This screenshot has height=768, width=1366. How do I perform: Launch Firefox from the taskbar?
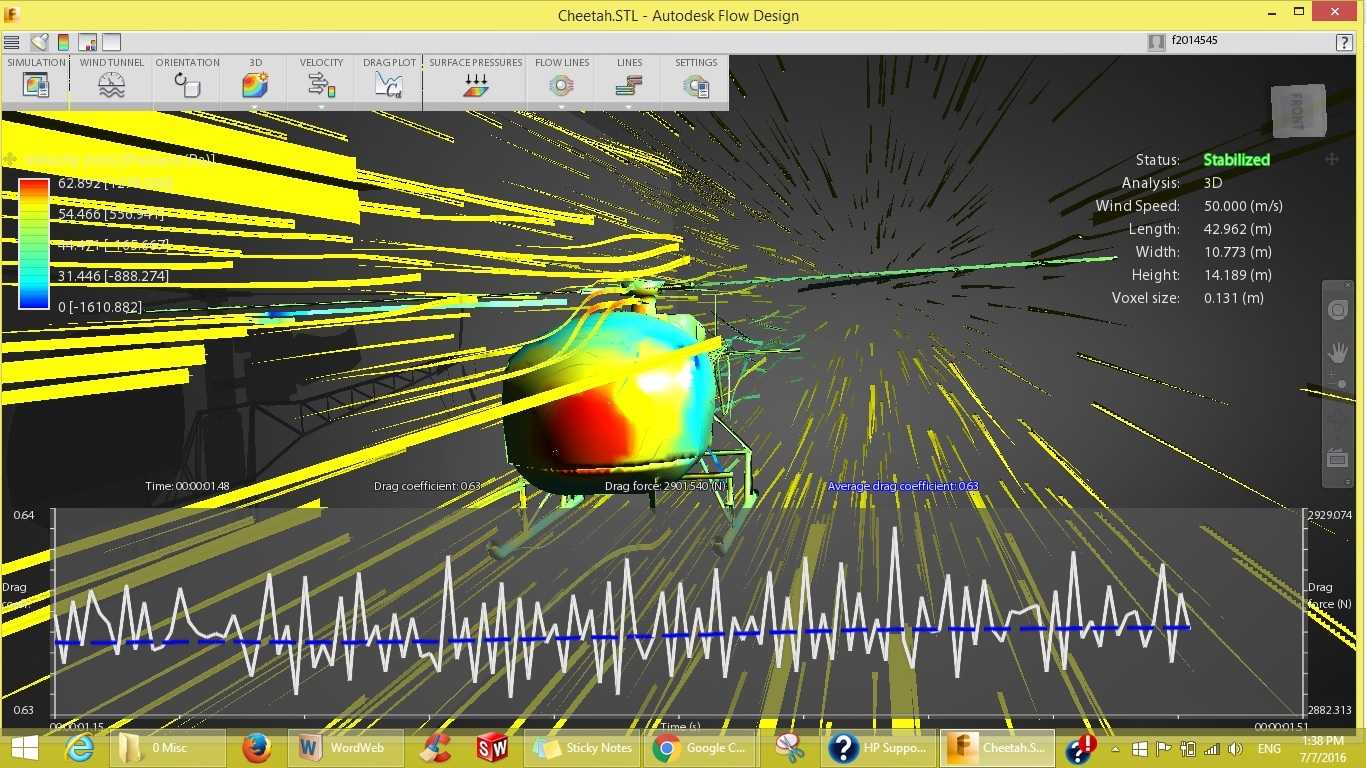click(x=257, y=748)
